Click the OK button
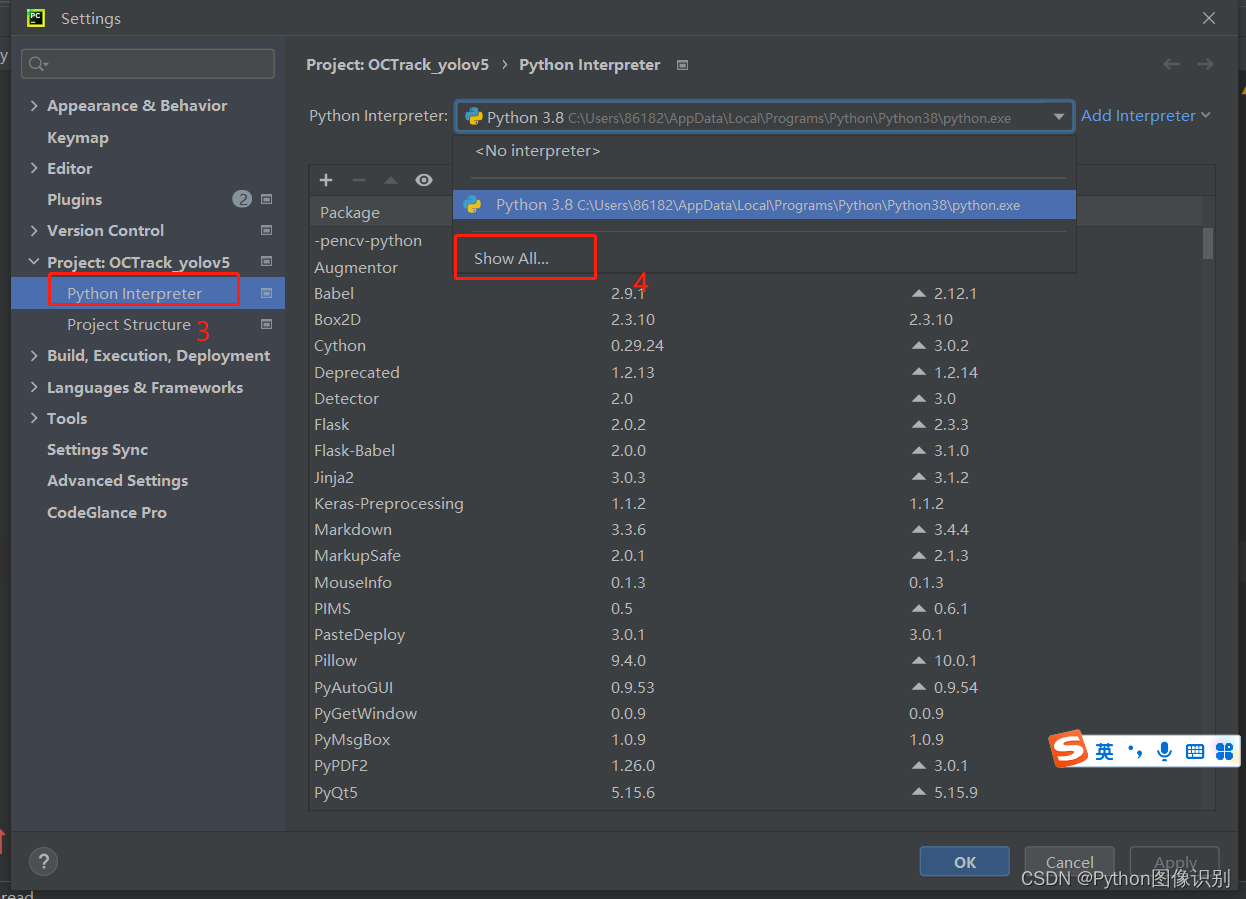 click(x=964, y=862)
